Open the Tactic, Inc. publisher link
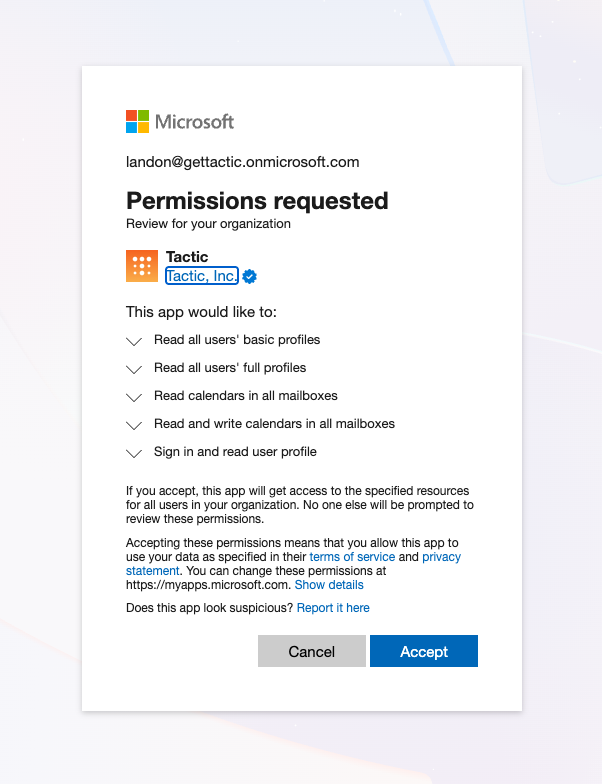602x784 pixels. pyautogui.click(x=202, y=276)
